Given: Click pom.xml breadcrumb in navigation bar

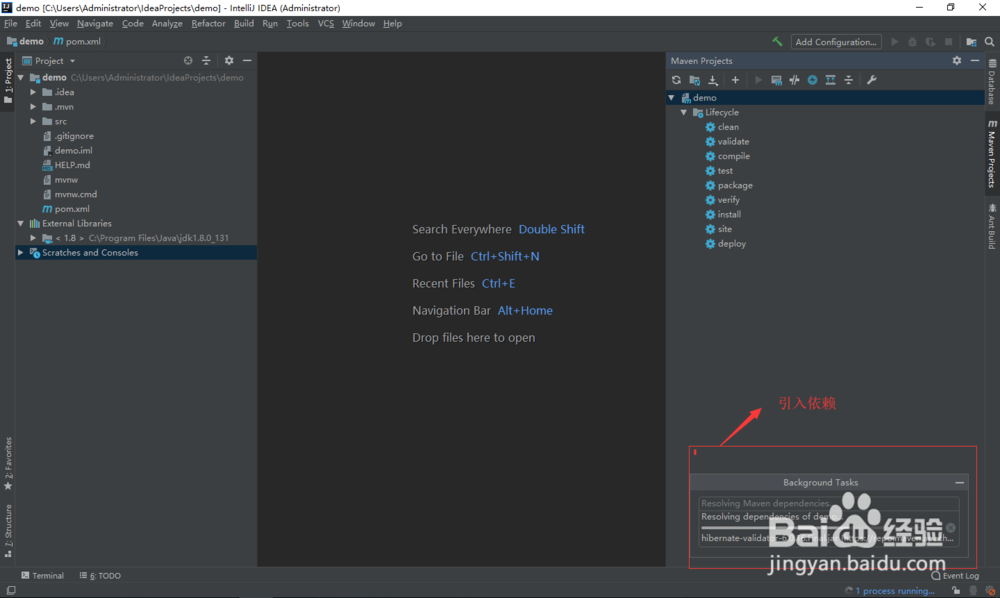Looking at the screenshot, I should (x=77, y=41).
